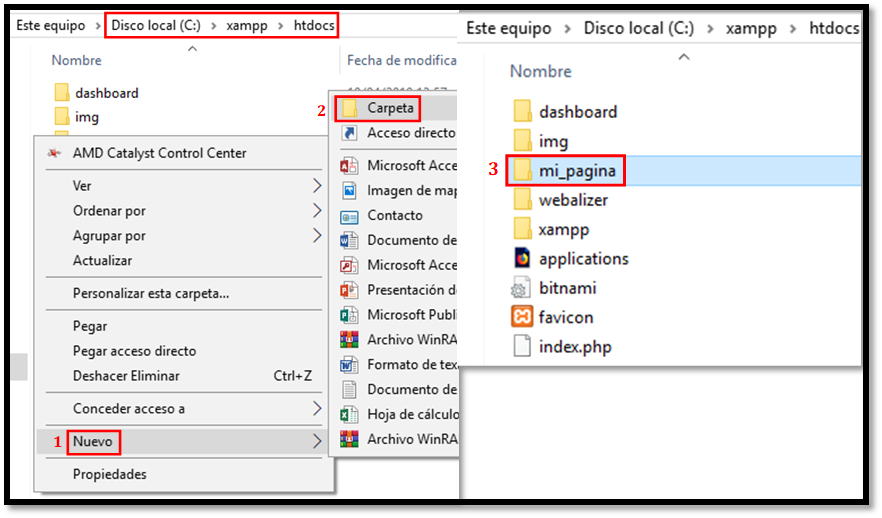Open the Conceder acceso a submenu
The image size is (882, 518).
129,408
